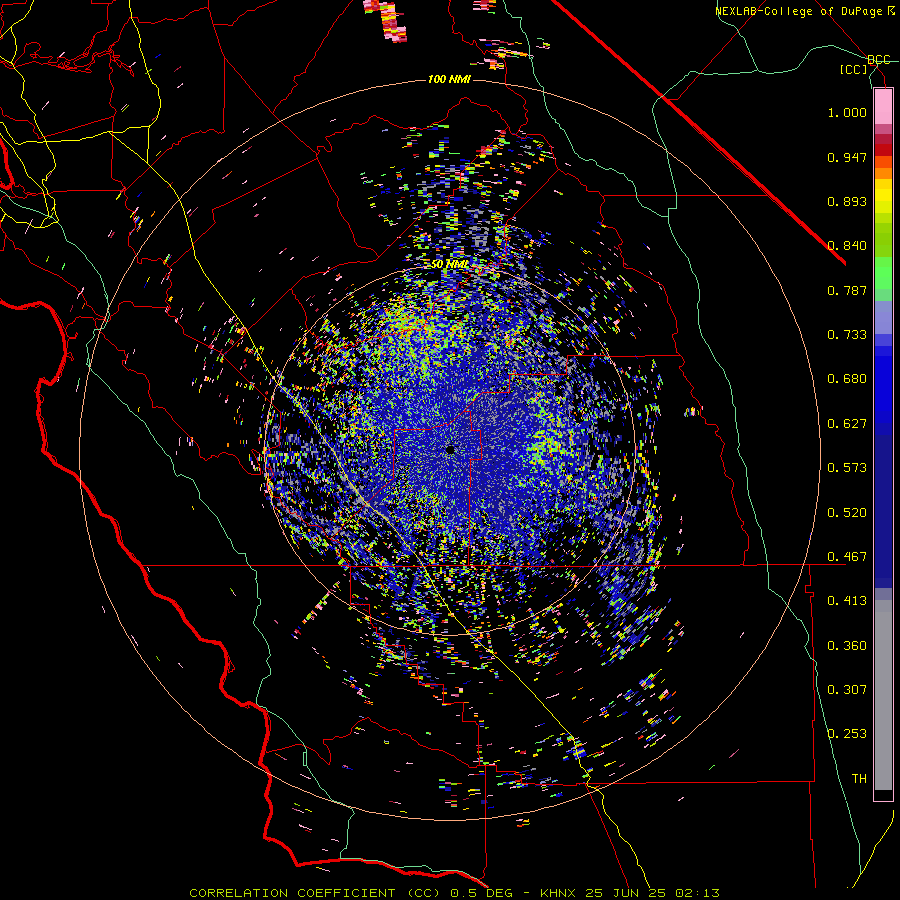Image resolution: width=900 pixels, height=900 pixels.
Task: Select the 0.360 scale value
Action: (847, 646)
